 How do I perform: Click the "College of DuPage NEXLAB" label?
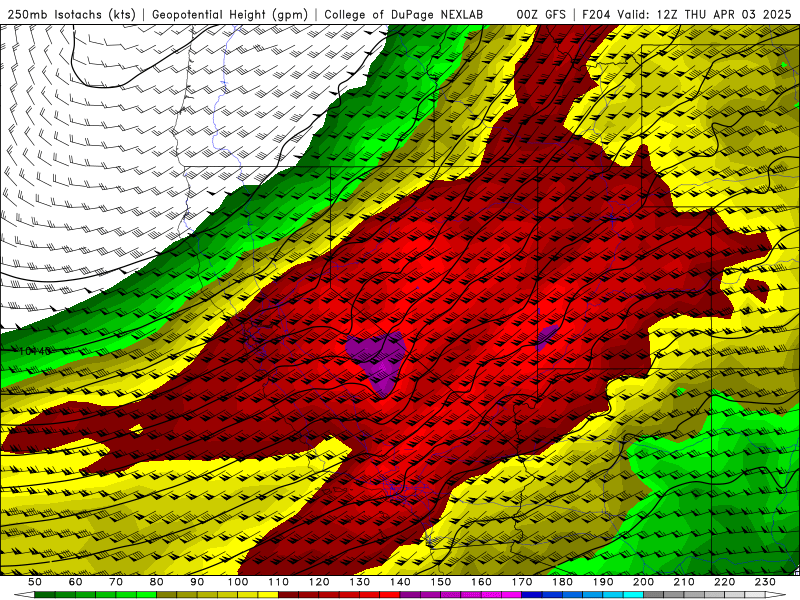(x=404, y=14)
